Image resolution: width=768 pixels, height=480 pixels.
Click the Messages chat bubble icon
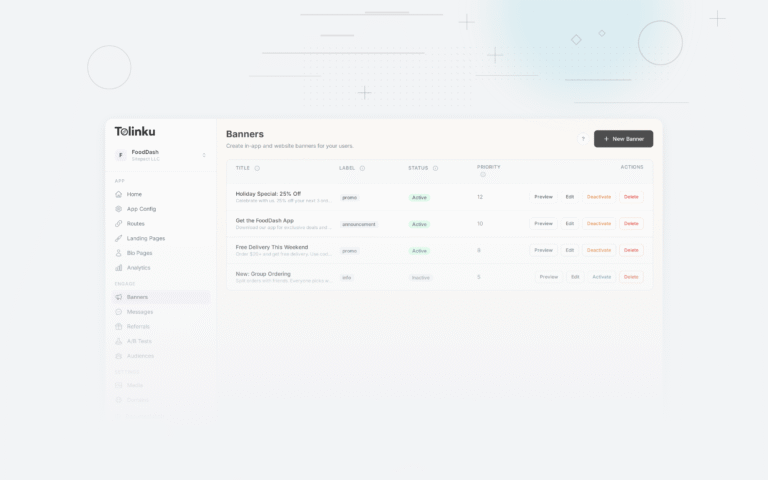119,312
